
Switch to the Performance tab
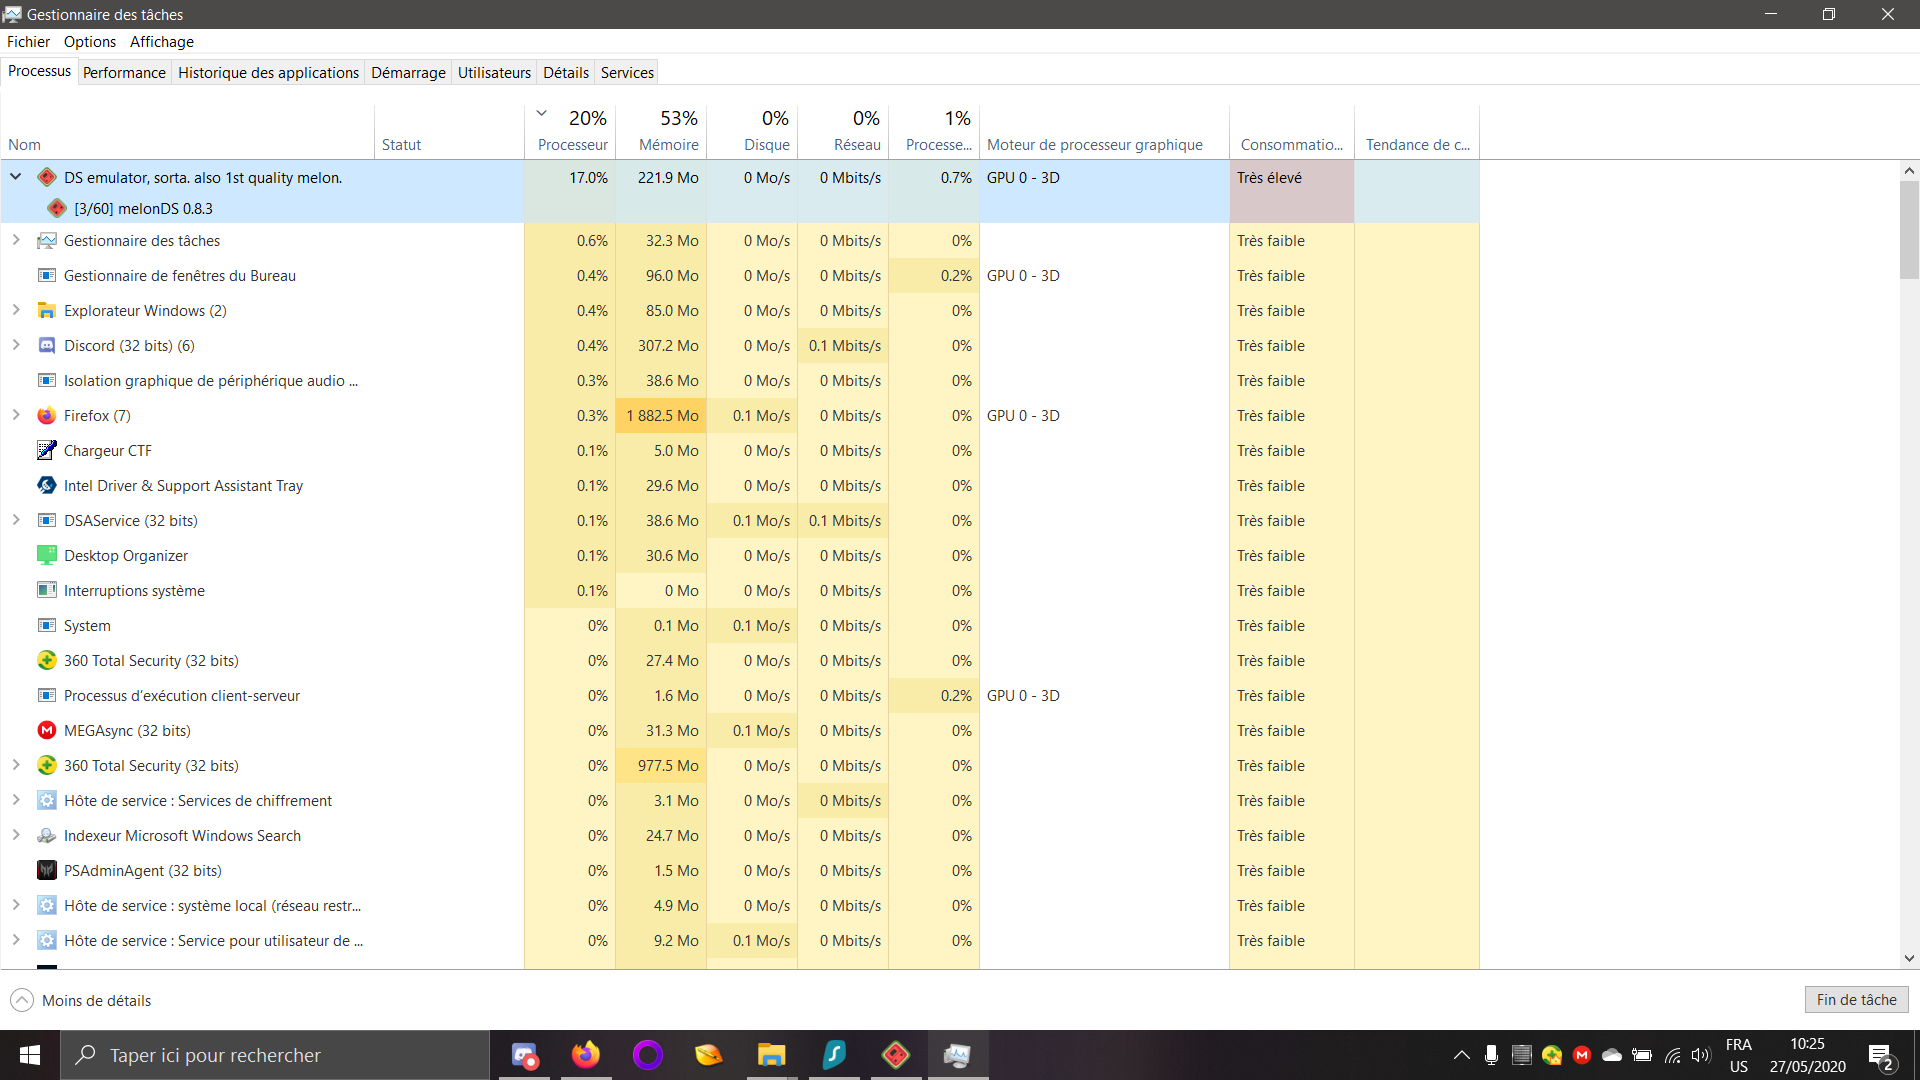pos(124,72)
